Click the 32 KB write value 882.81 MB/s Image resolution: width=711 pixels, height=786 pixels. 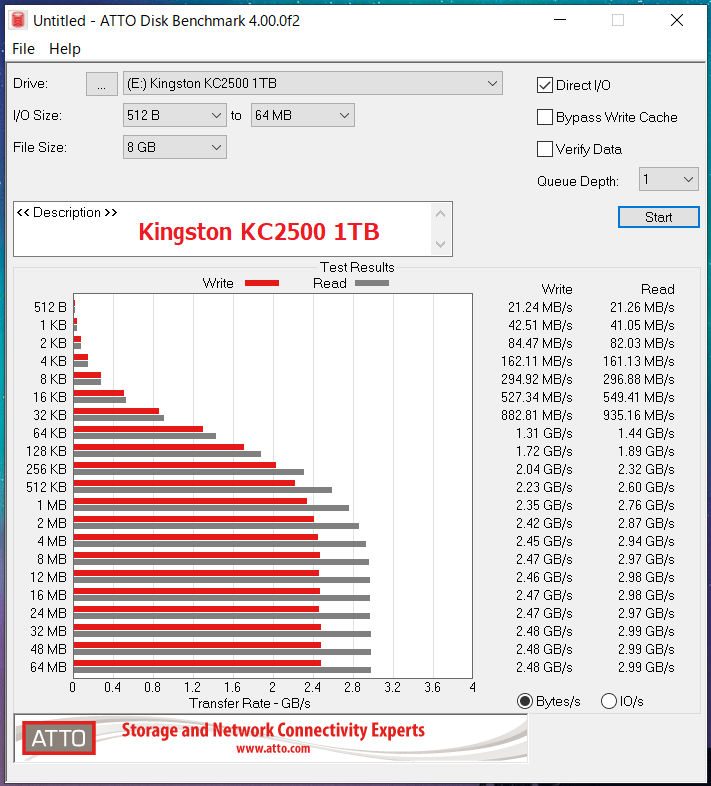(537, 415)
